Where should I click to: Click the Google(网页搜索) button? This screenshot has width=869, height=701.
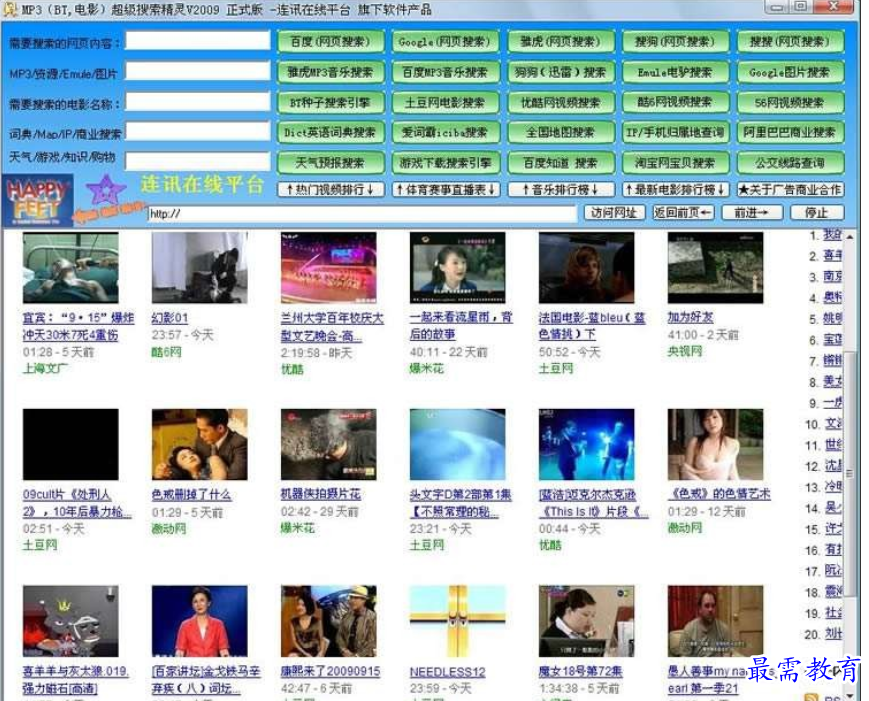coord(445,42)
